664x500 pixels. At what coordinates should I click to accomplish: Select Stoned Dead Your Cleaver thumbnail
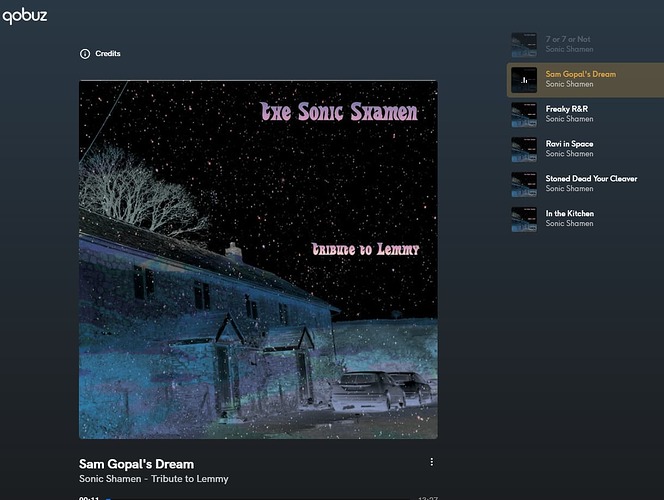524,185
